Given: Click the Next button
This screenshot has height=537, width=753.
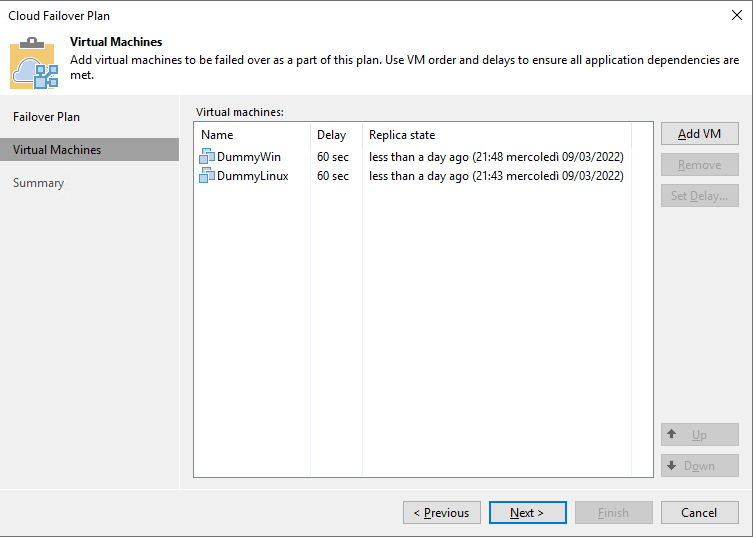Looking at the screenshot, I should pos(527,513).
